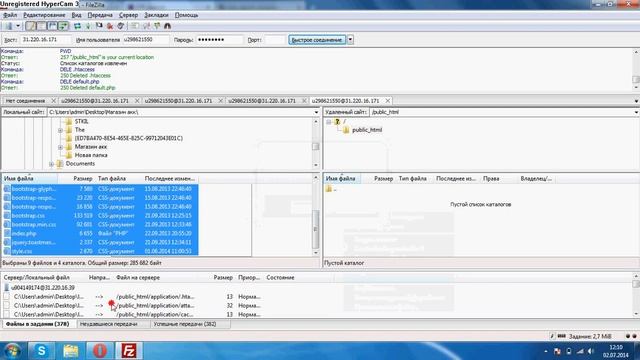Screen dimensions: 640x360
Task: Open the directory listing filters icon
Action: coord(135,26)
